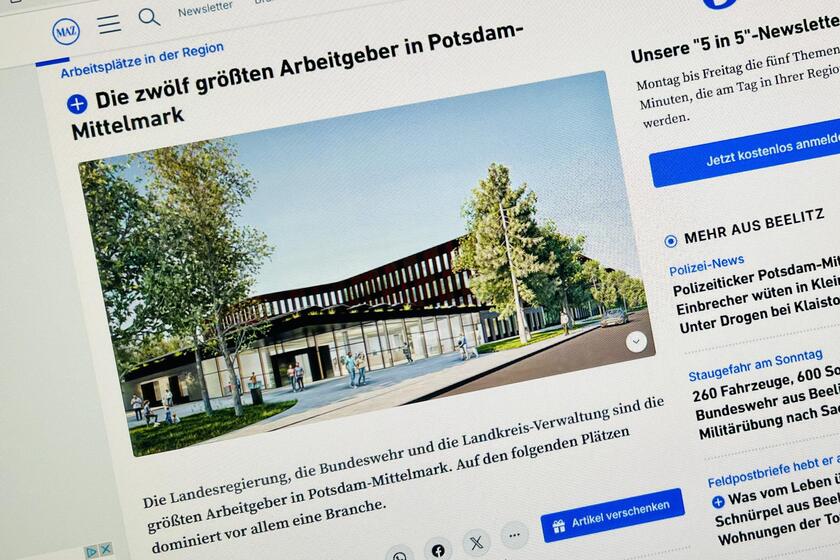Click Artikel verschenken button
Viewport: 840px width, 560px height.
coord(612,515)
